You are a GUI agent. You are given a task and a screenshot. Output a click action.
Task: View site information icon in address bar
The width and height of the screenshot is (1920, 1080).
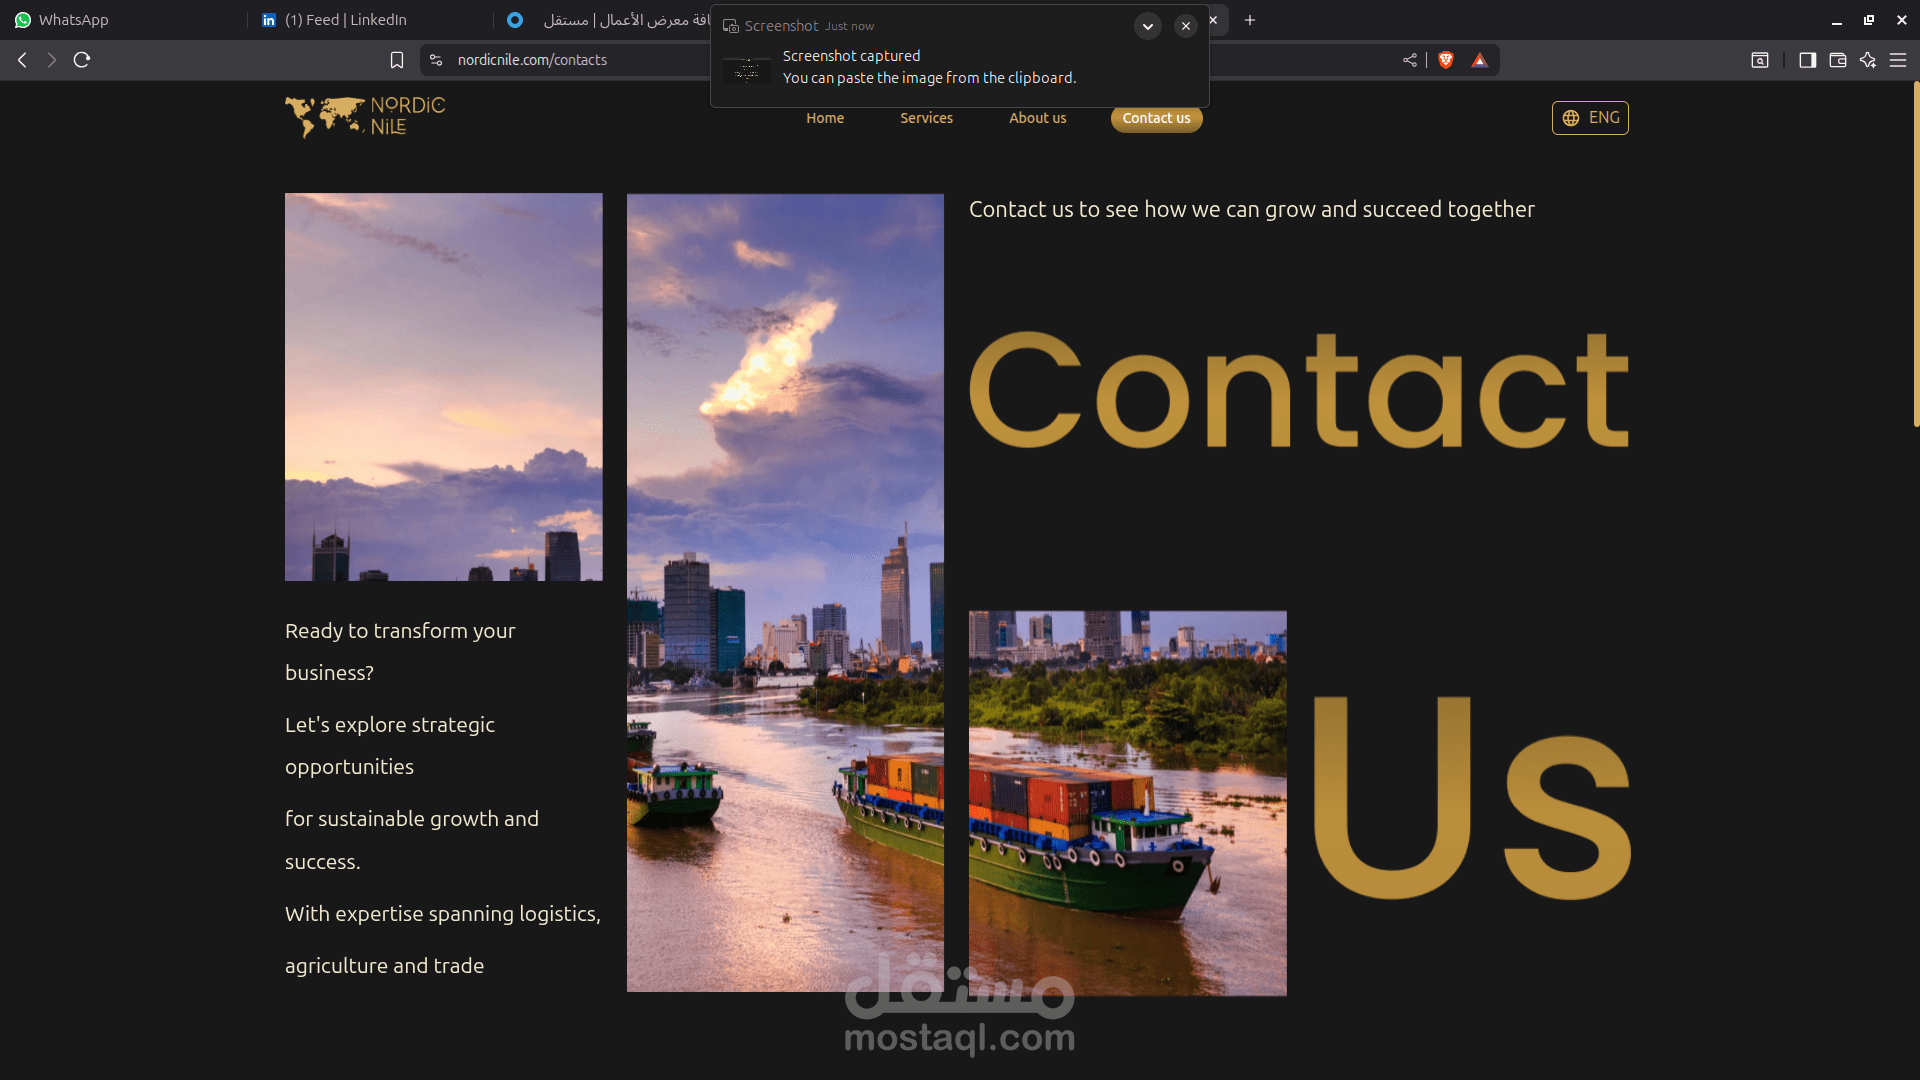[436, 60]
